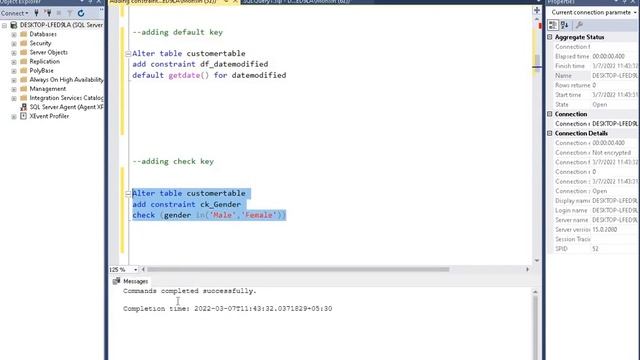Switch Properties to Categorized view icon

click(553, 25)
